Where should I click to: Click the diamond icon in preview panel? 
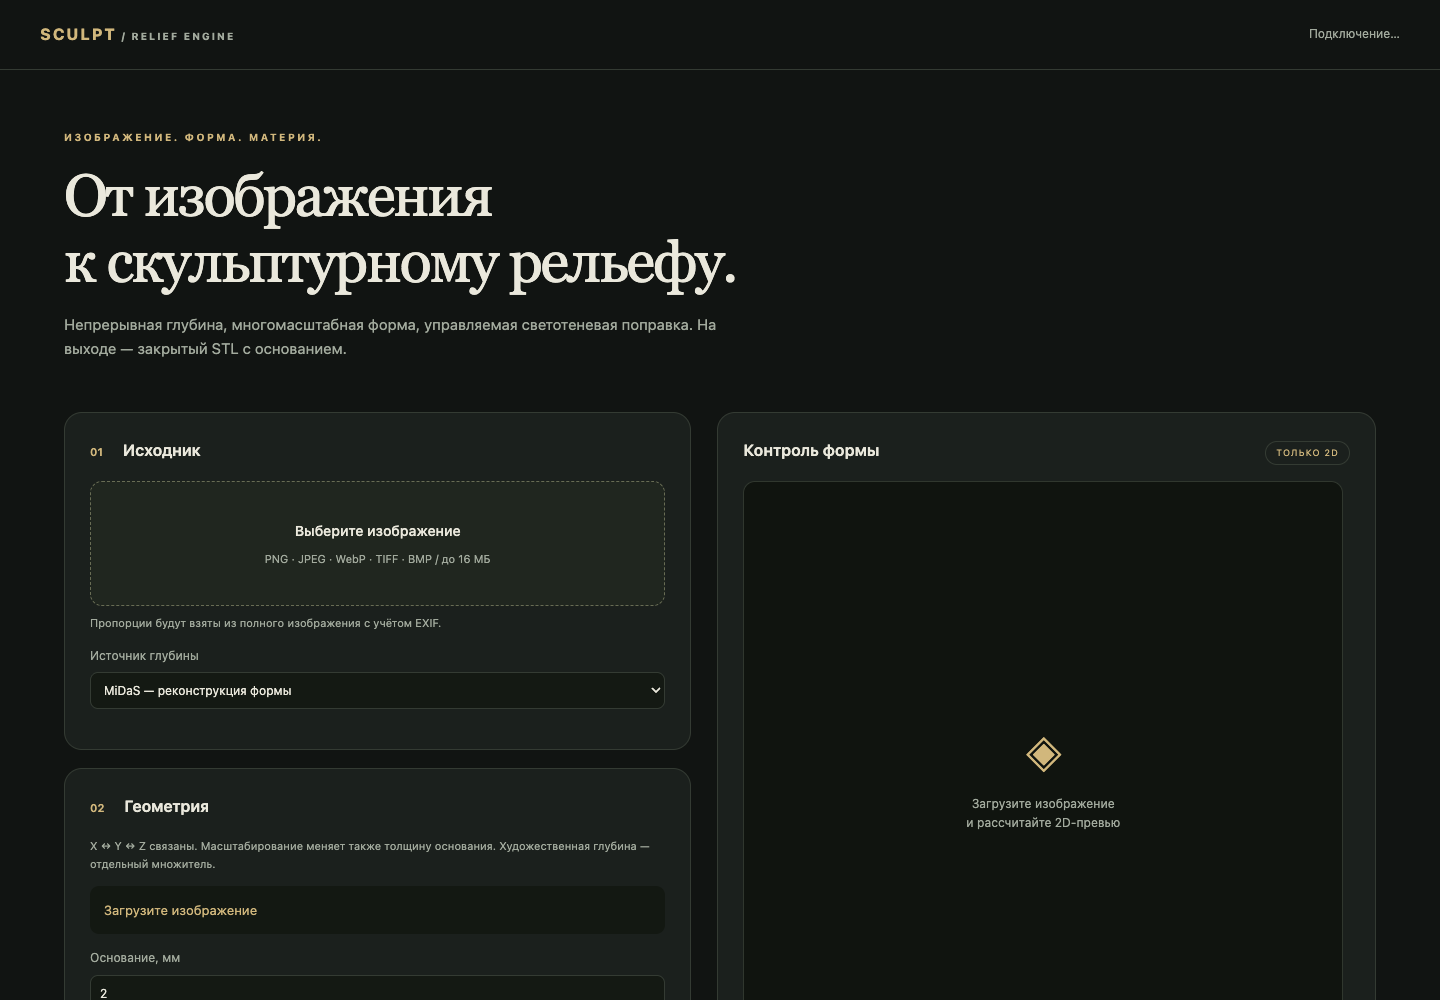(x=1043, y=754)
